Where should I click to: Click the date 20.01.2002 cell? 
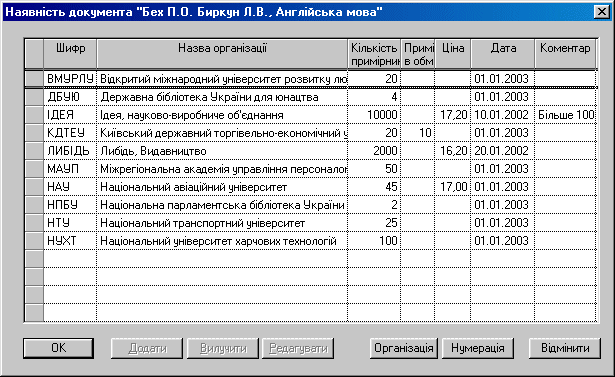coord(503,151)
